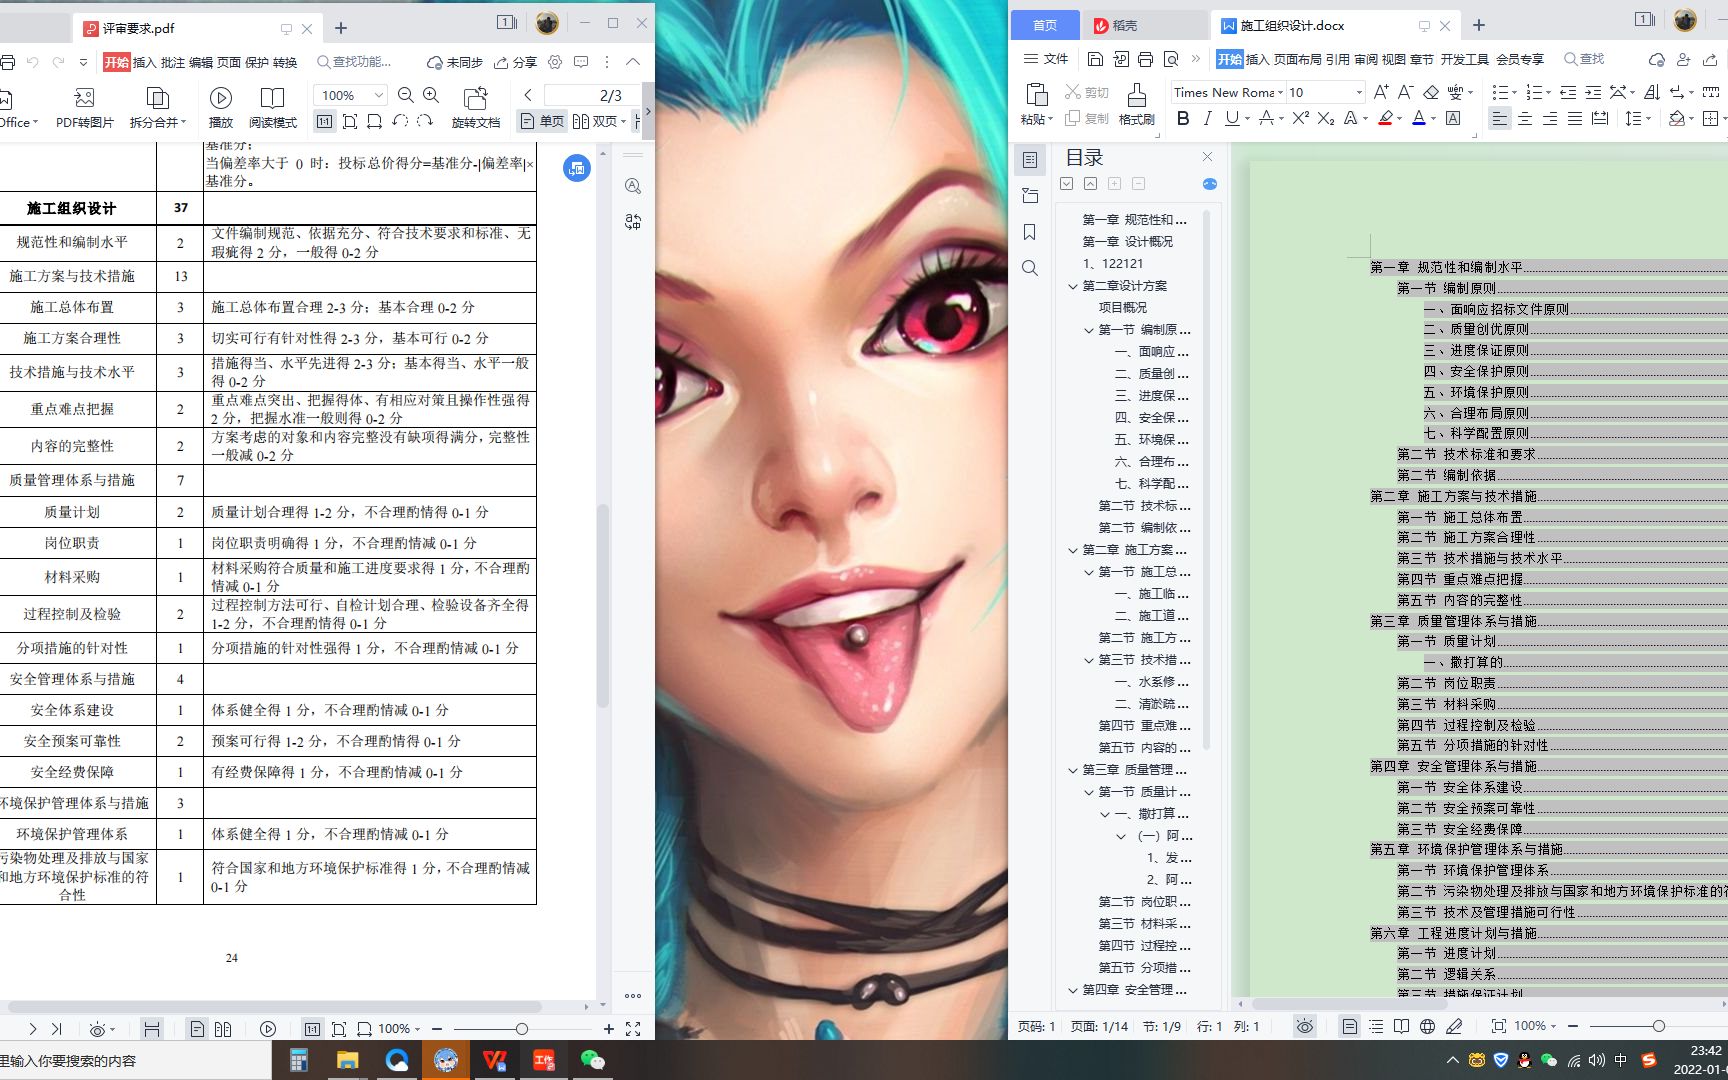Toggle character border A icon

[x=1453, y=118]
